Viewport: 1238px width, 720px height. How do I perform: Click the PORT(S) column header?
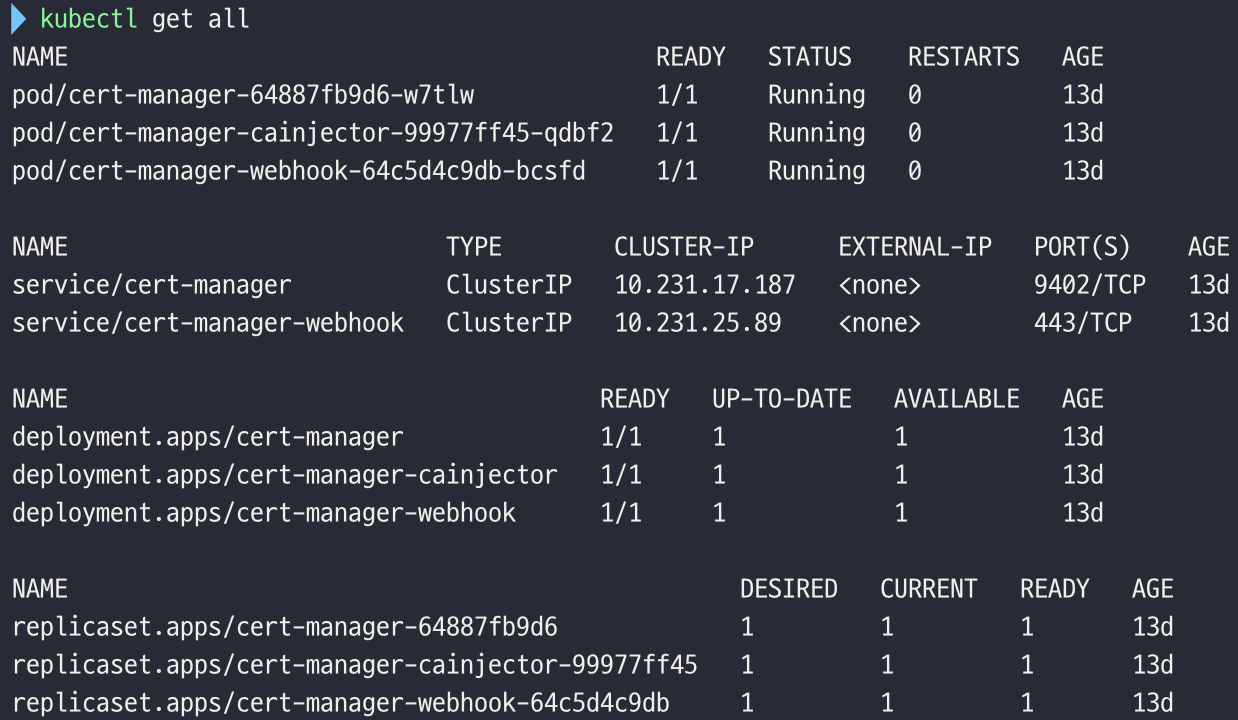pos(1082,247)
